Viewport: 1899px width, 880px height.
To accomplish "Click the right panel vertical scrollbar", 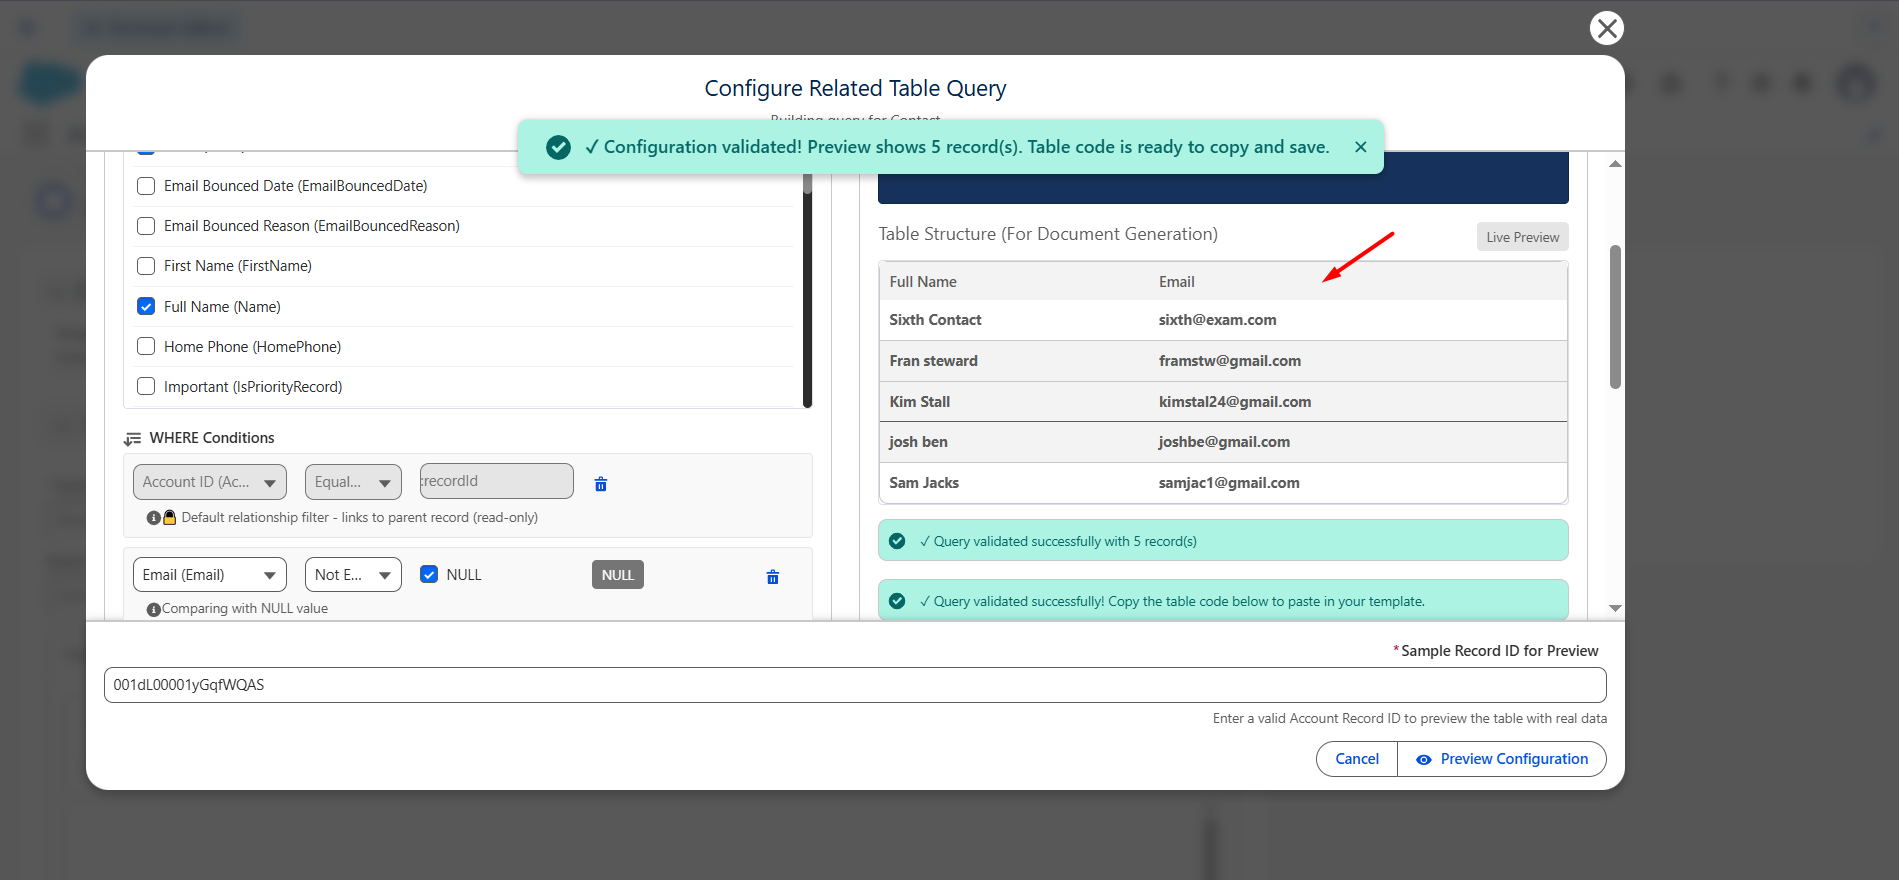I will click(x=1615, y=316).
